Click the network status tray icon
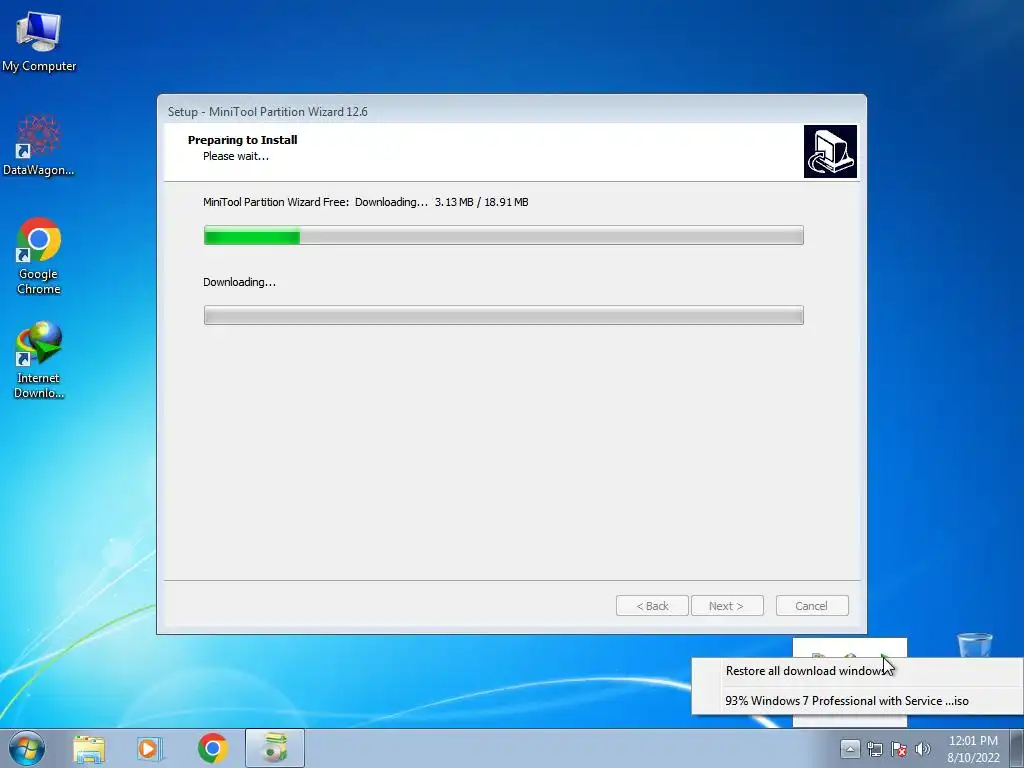This screenshot has width=1024, height=768. pos(874,749)
